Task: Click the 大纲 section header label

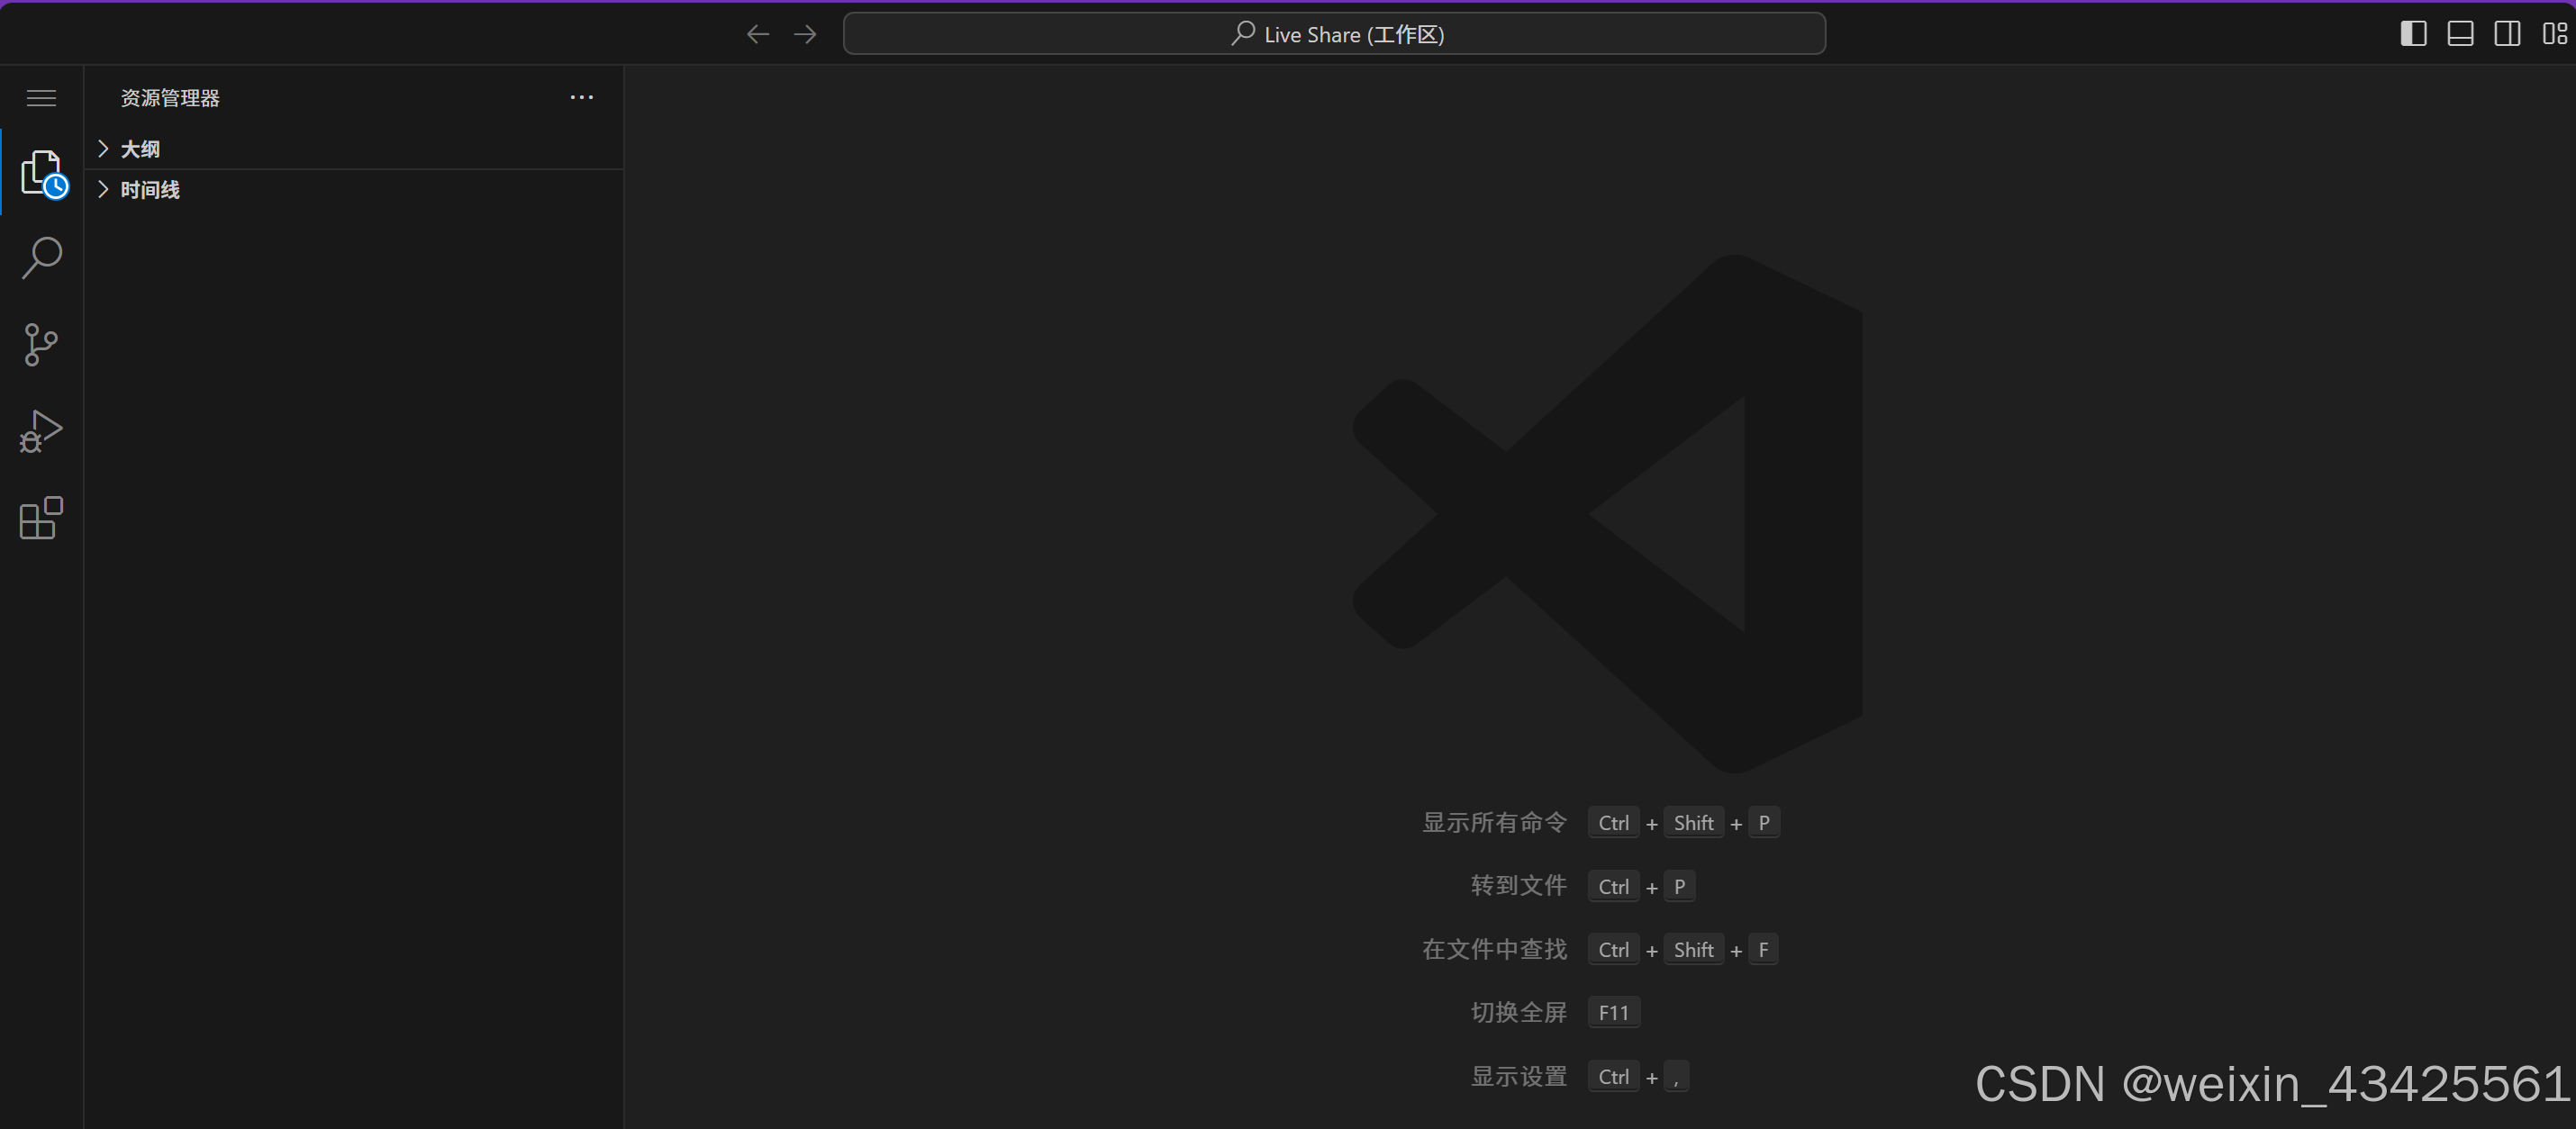Action: tap(140, 149)
